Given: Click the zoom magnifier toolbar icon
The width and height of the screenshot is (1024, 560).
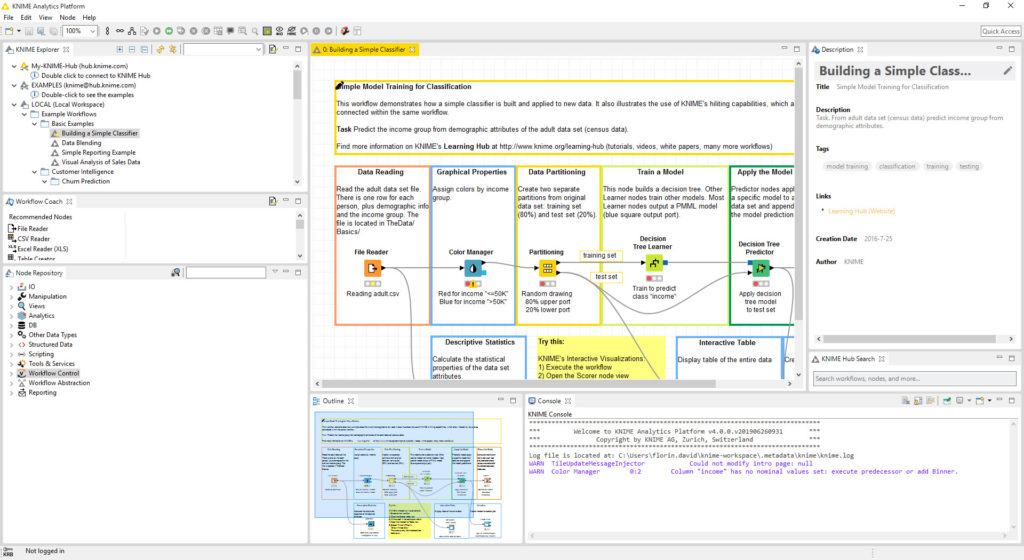Looking at the screenshot, I should [x=255, y=31].
